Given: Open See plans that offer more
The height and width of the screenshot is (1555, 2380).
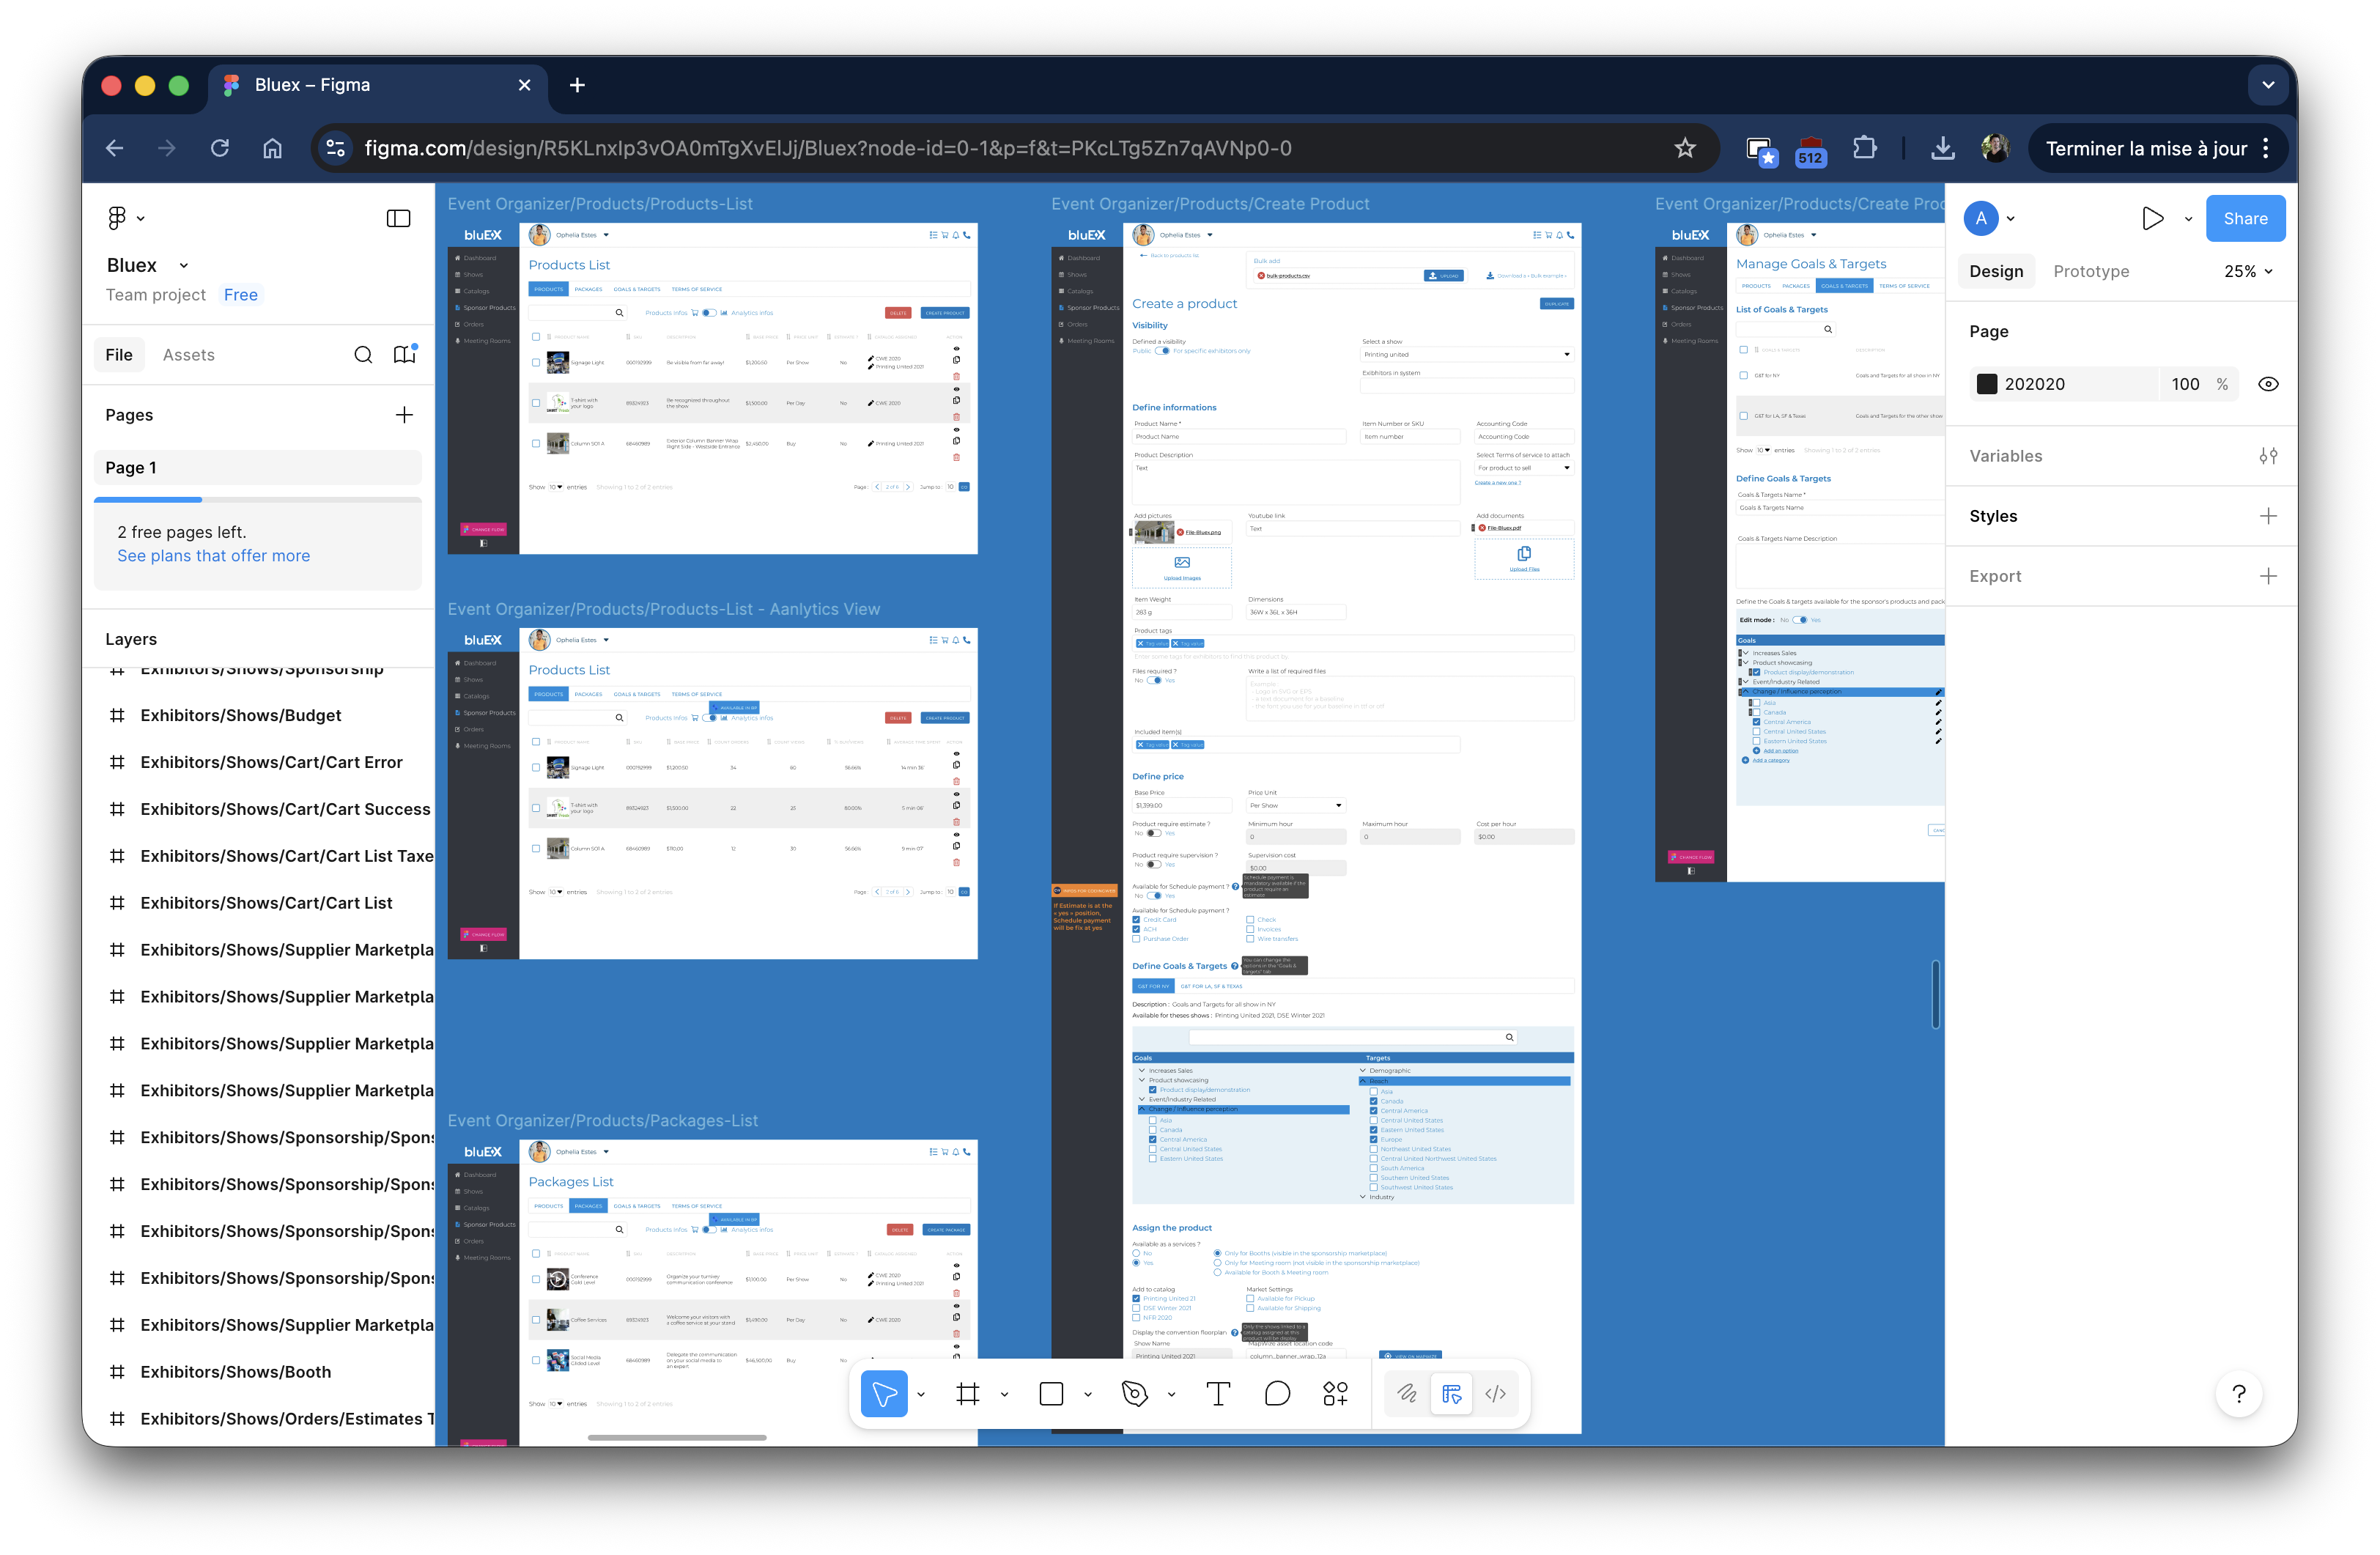Looking at the screenshot, I should [213, 556].
